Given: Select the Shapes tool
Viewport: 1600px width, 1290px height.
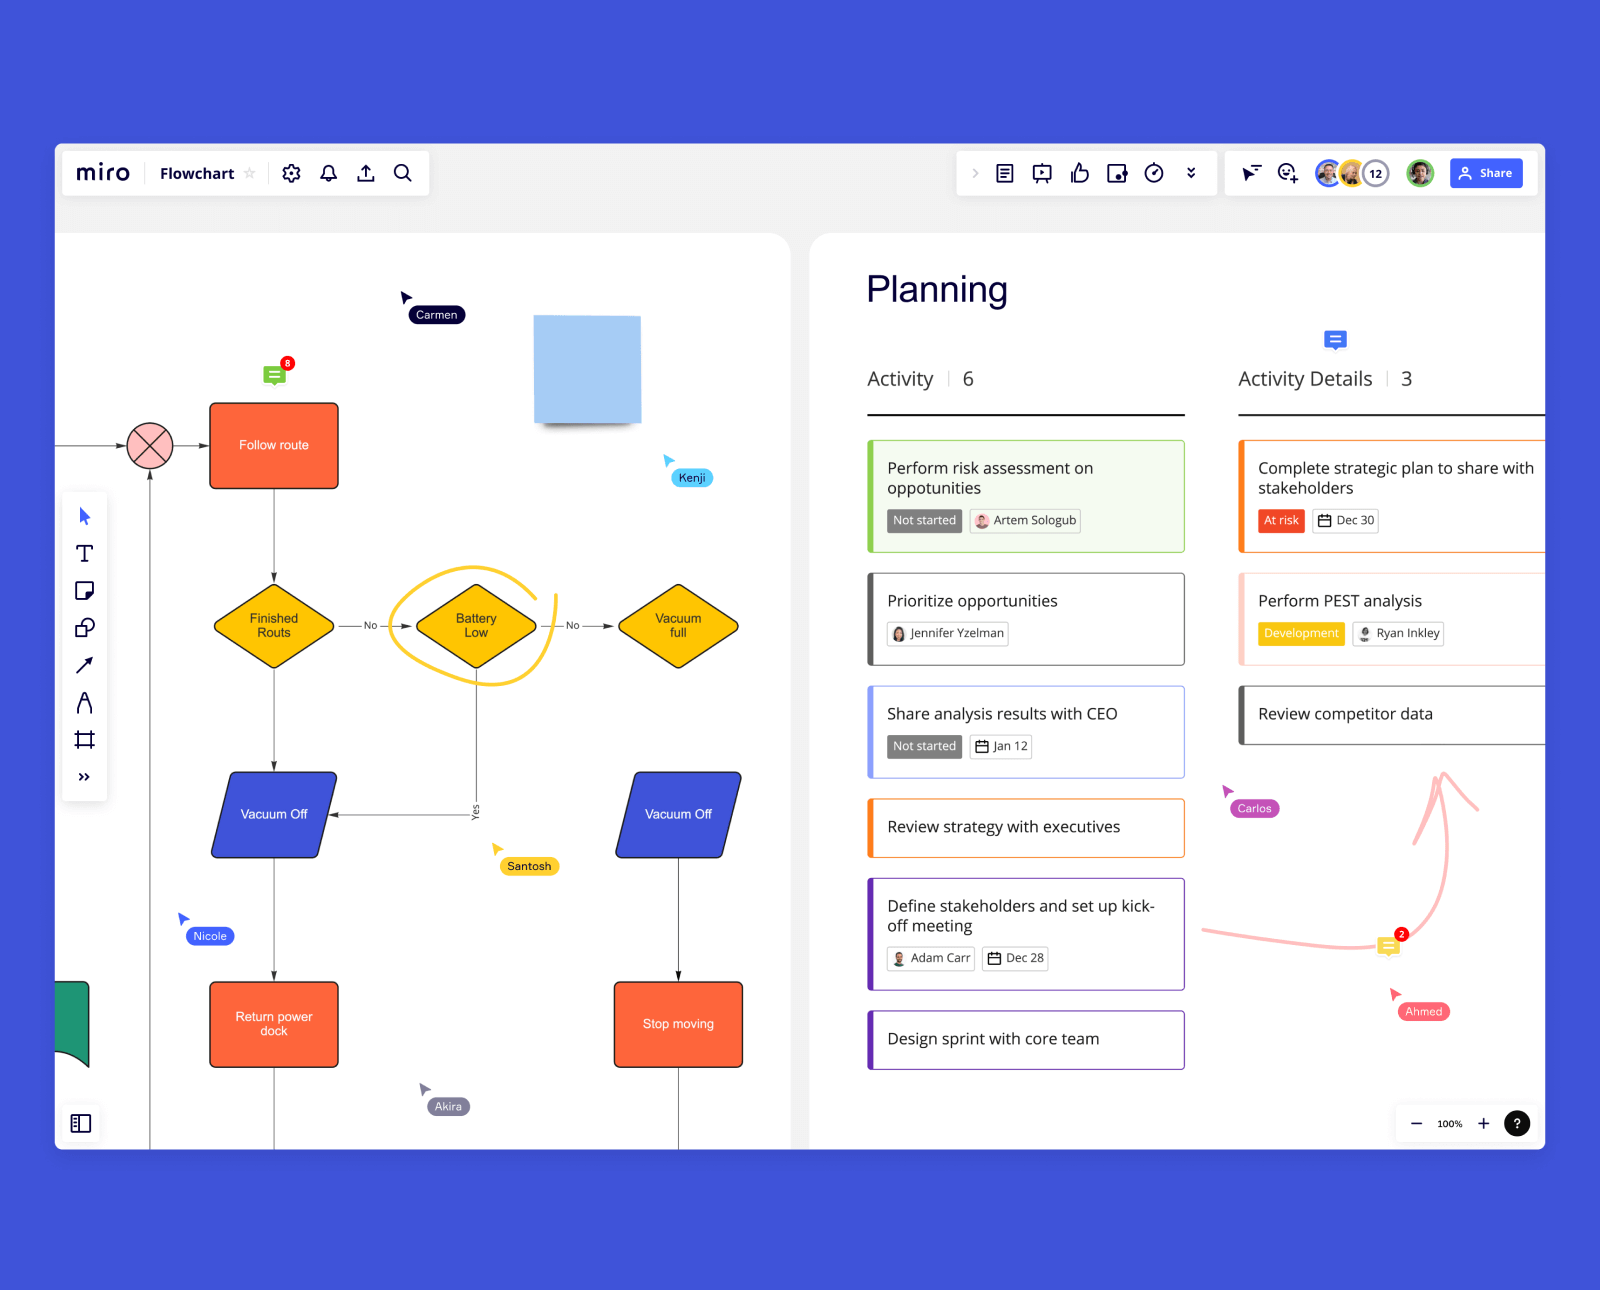Looking at the screenshot, I should 85,628.
